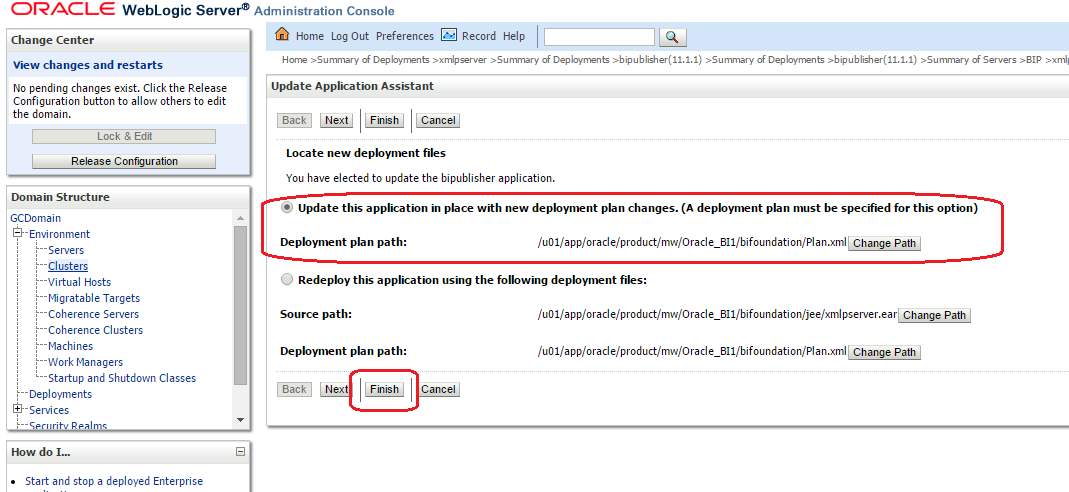Open Services in Domain Structure tree
The height and width of the screenshot is (492, 1069).
(49, 410)
